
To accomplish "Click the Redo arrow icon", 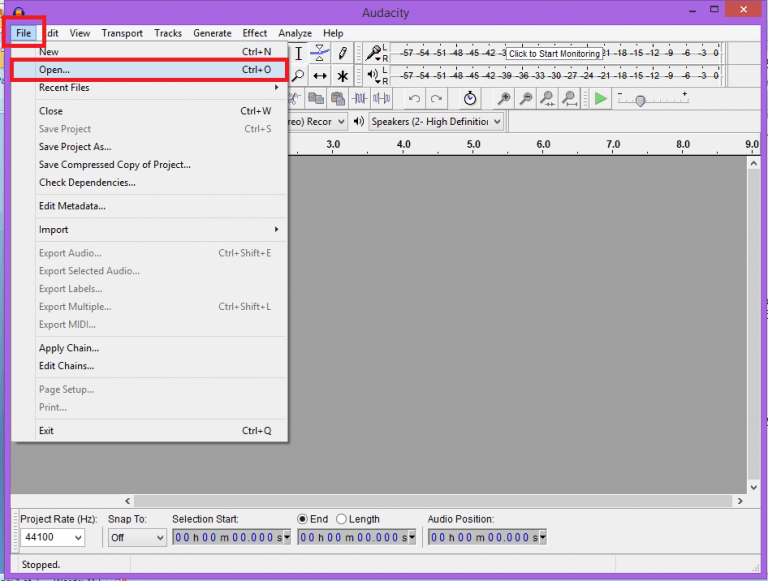I will (436, 99).
